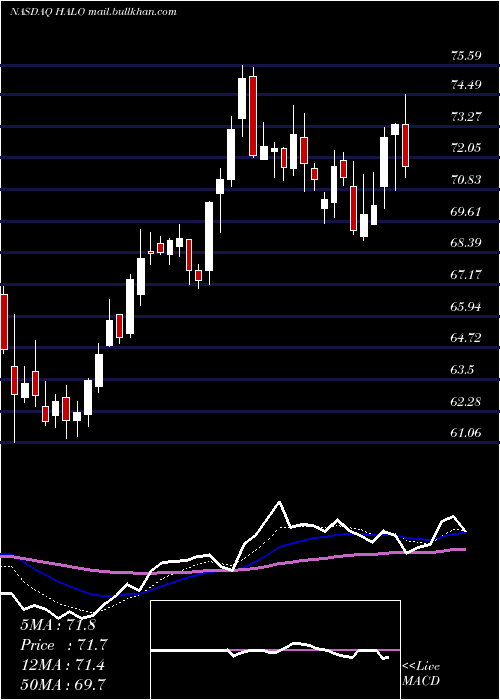Click the 5MA : 71.8 readout

pyautogui.click(x=58, y=625)
